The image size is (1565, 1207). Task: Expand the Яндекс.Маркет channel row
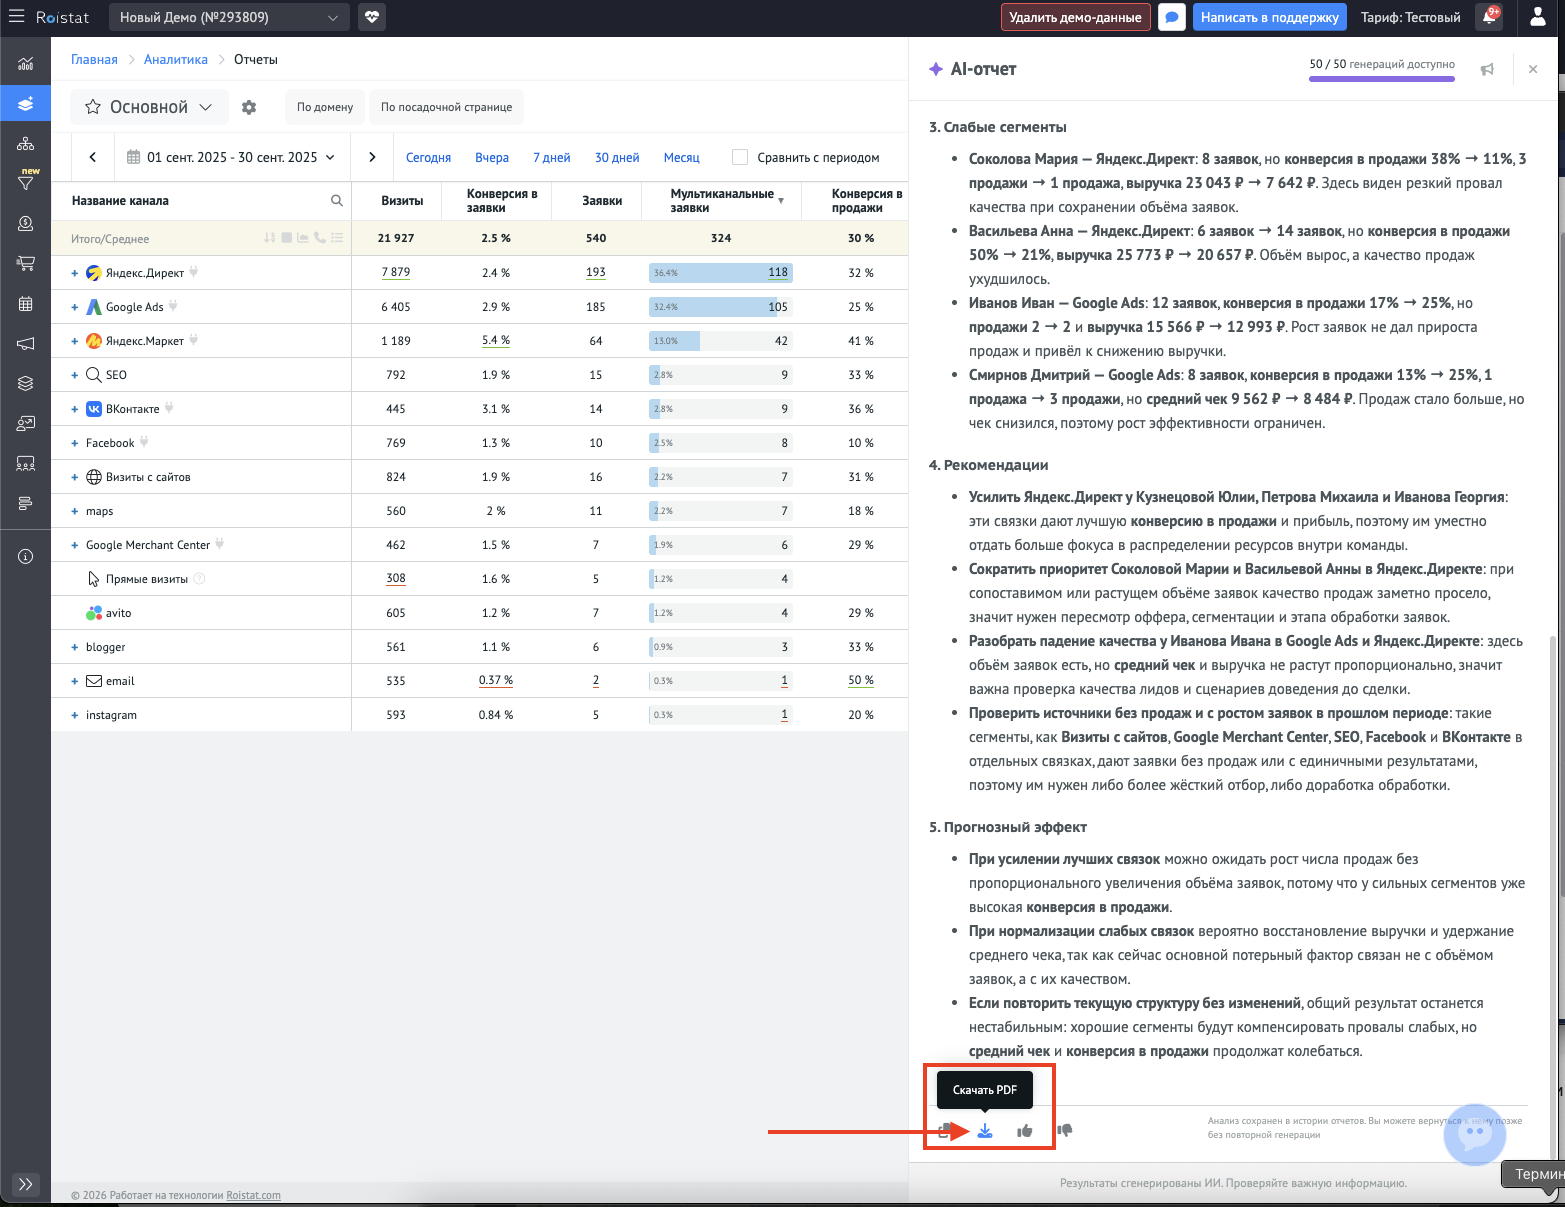pyautogui.click(x=74, y=341)
